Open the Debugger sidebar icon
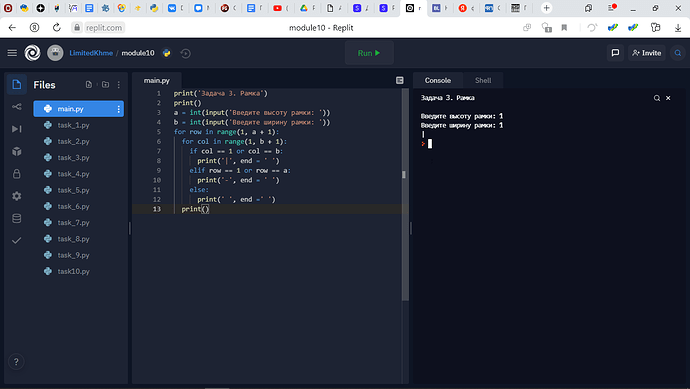The height and width of the screenshot is (389, 690). [16, 129]
